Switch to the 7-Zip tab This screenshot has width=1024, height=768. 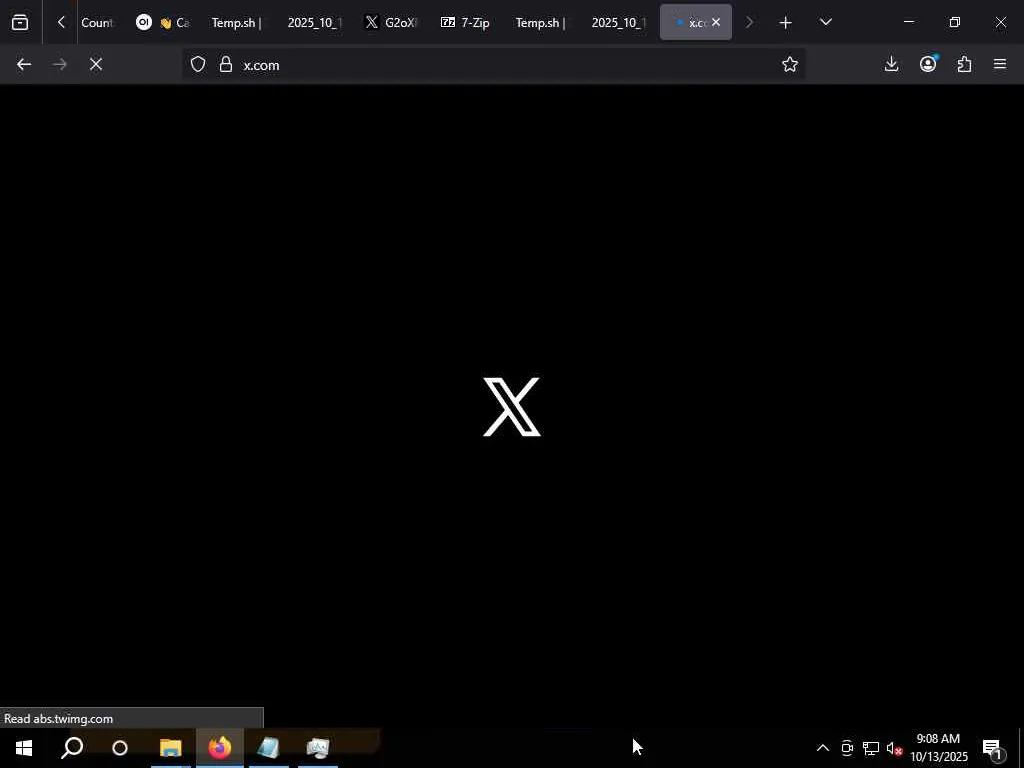[x=466, y=23]
